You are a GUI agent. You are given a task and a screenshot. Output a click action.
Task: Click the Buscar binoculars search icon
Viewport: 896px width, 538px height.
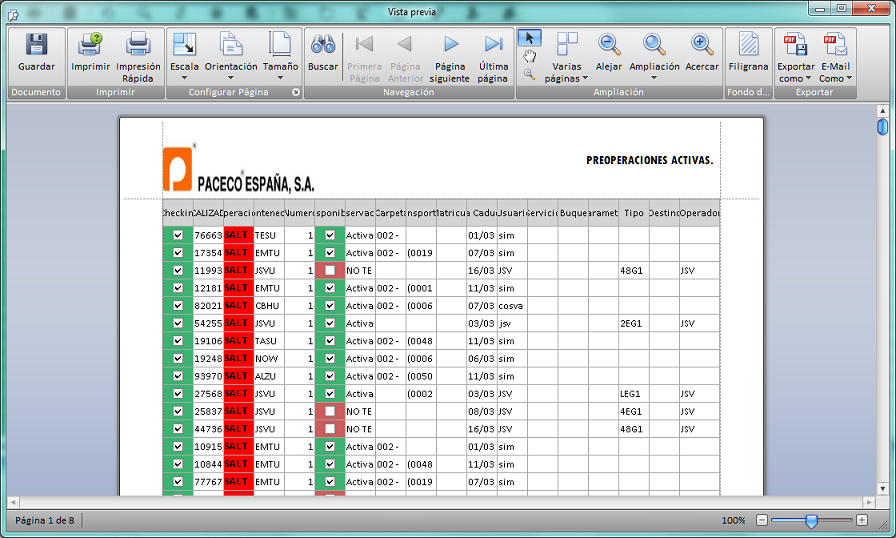(x=323, y=45)
